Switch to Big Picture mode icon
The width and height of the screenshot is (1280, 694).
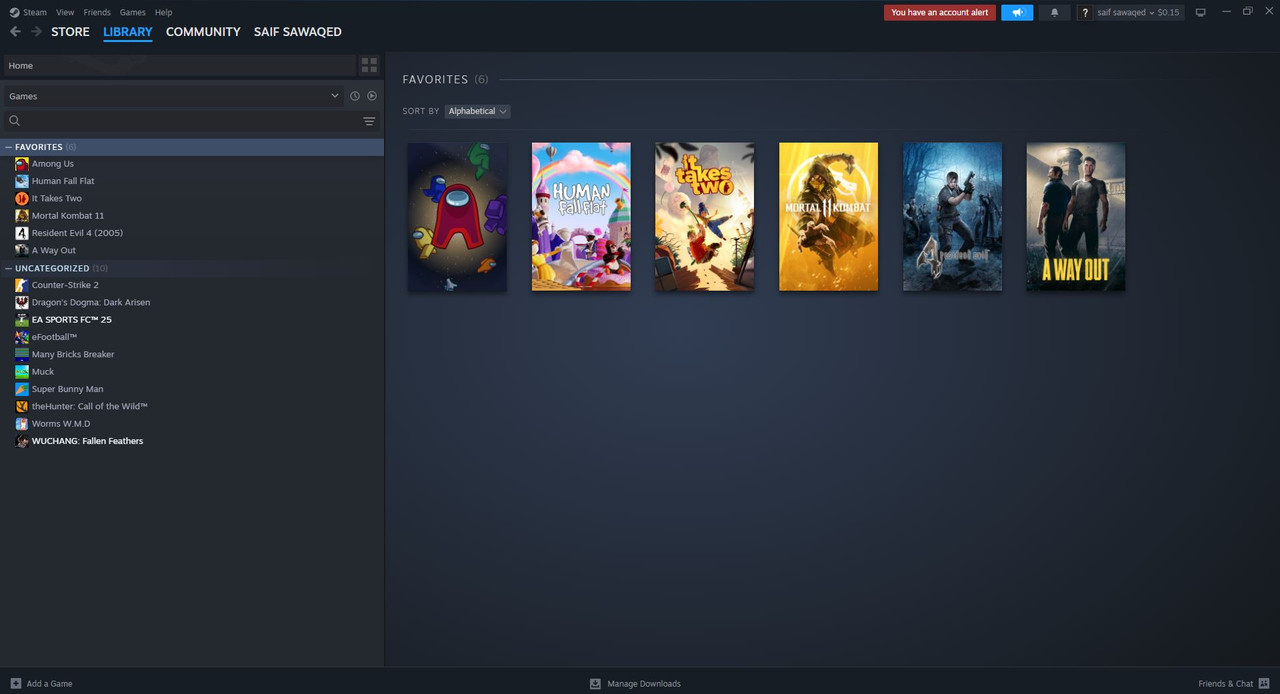[1200, 12]
